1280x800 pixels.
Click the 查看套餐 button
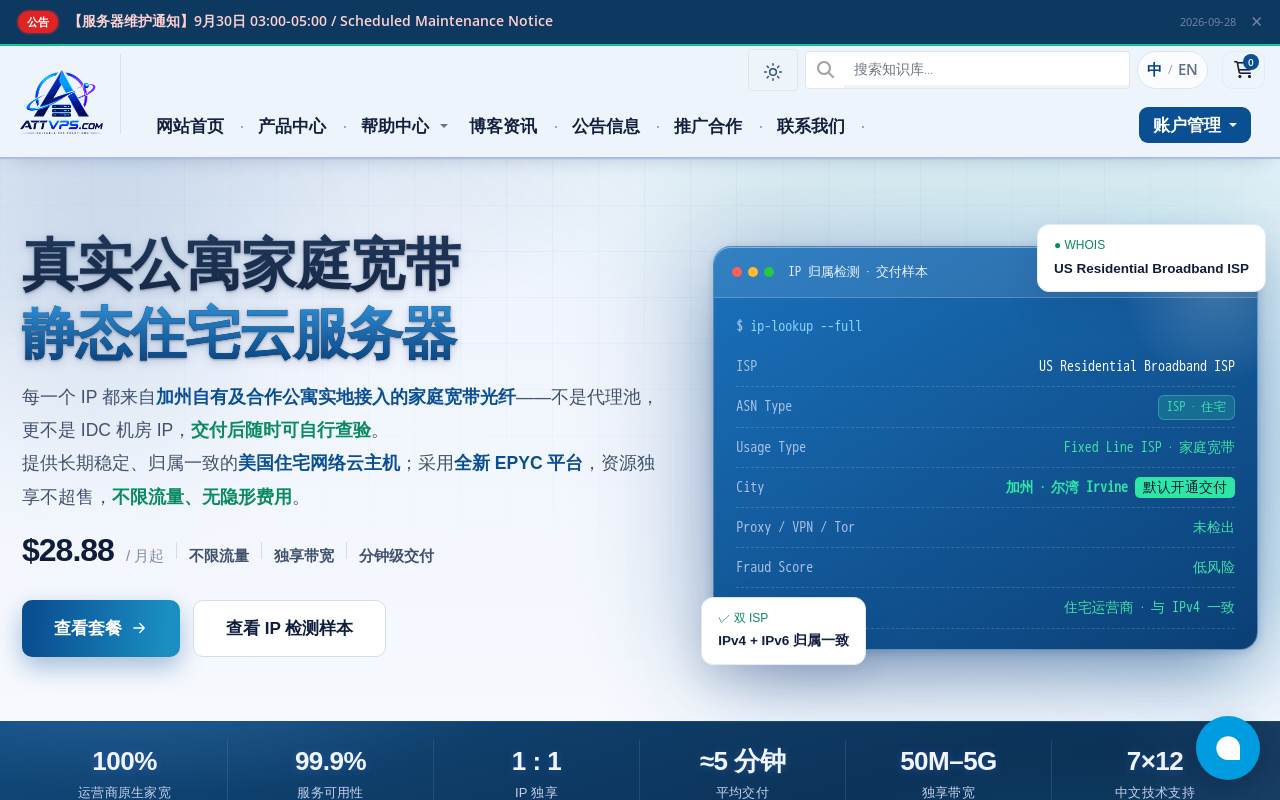pyautogui.click(x=101, y=628)
